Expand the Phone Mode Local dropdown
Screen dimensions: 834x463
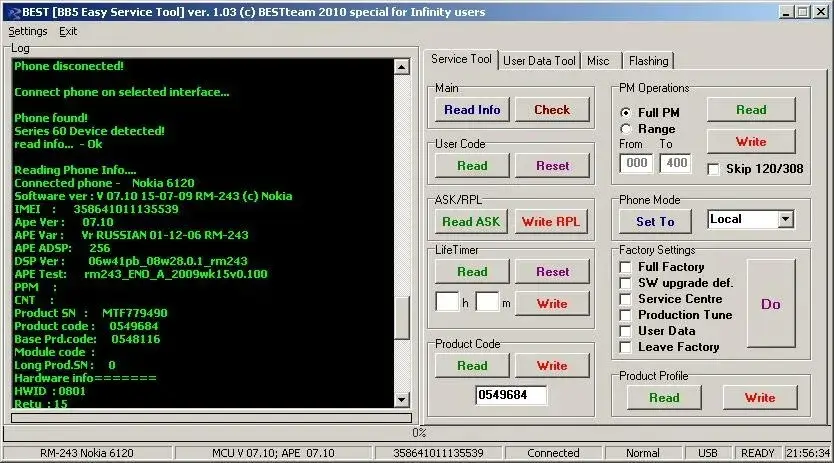784,219
